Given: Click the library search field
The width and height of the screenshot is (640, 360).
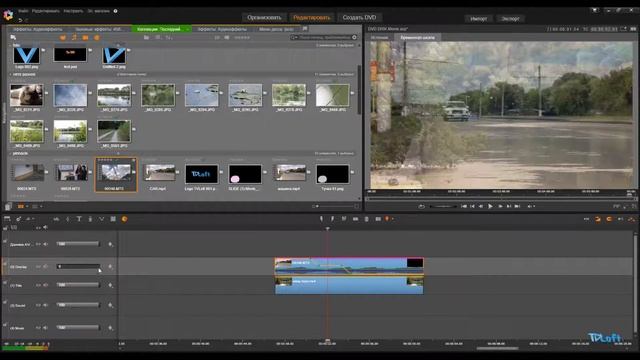Looking at the screenshot, I should pyautogui.click(x=324, y=38).
